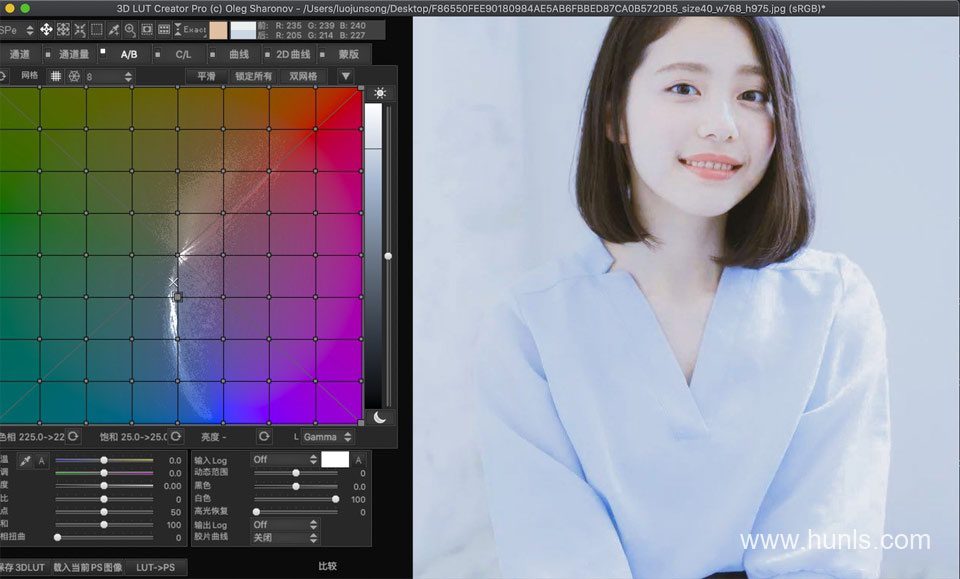
Task: Click the 黑色 black level slider handle
Action: pos(296,487)
